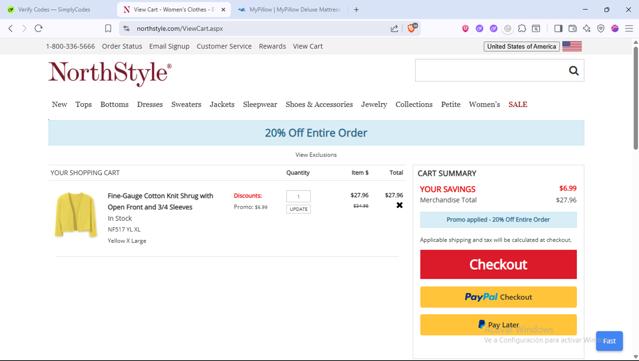Viewport: 639px width, 361px height.
Task: Open the Customer Service link
Action: point(224,46)
